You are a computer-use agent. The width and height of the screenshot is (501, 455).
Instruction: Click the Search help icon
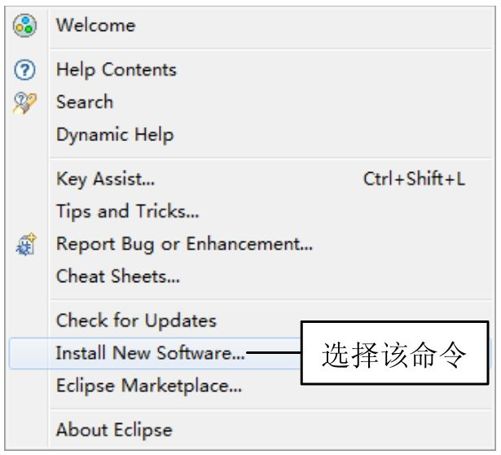(25, 103)
